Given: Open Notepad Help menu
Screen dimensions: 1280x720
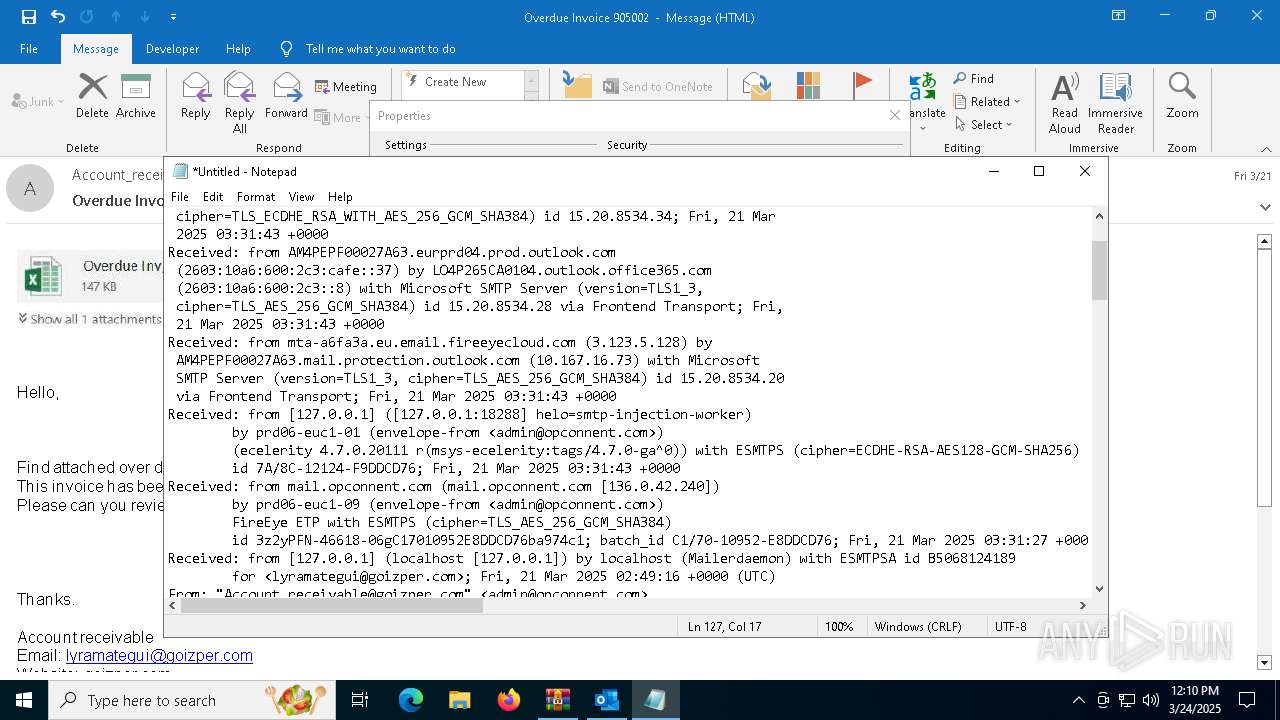Looking at the screenshot, I should pyautogui.click(x=340, y=197).
